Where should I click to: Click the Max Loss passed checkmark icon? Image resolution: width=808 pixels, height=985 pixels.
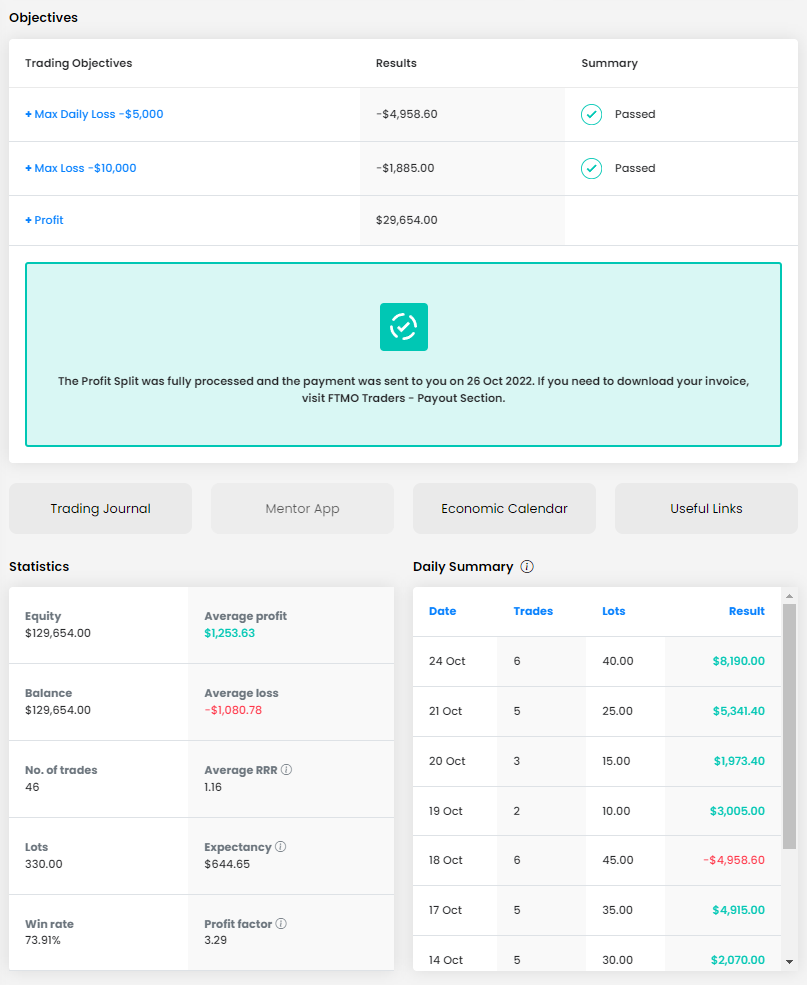tap(591, 168)
